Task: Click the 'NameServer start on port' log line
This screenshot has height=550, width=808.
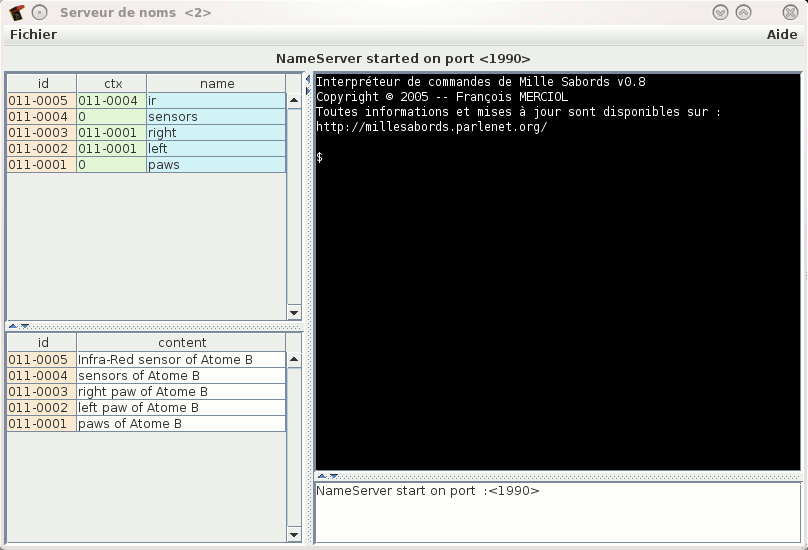Action: (428, 491)
